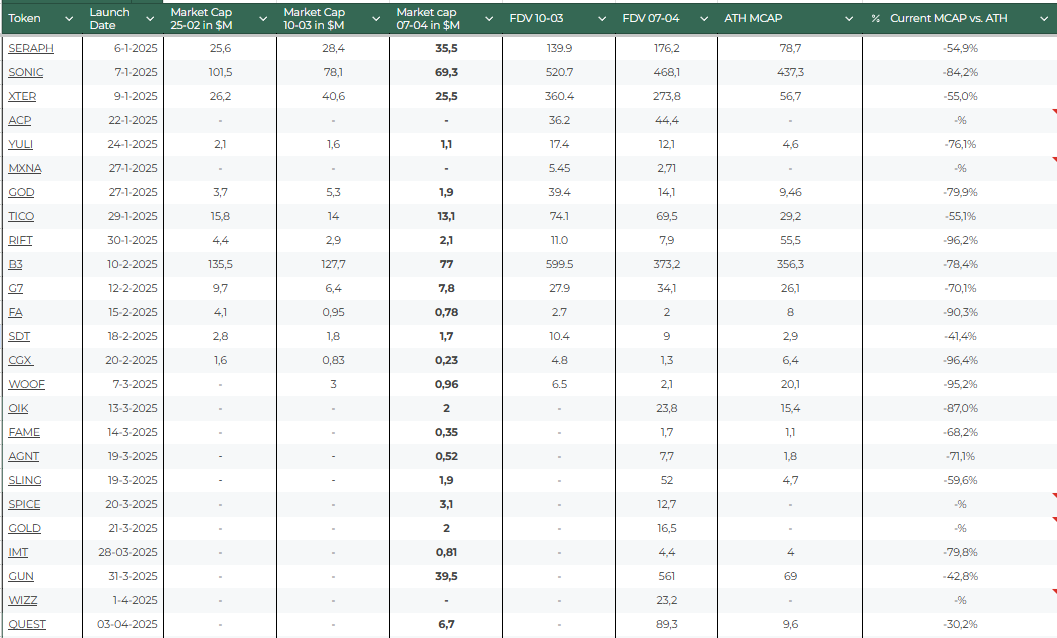Open the FDV 07-04 filter dropdown
Screen dimensions: 1057x638
click(x=704, y=19)
